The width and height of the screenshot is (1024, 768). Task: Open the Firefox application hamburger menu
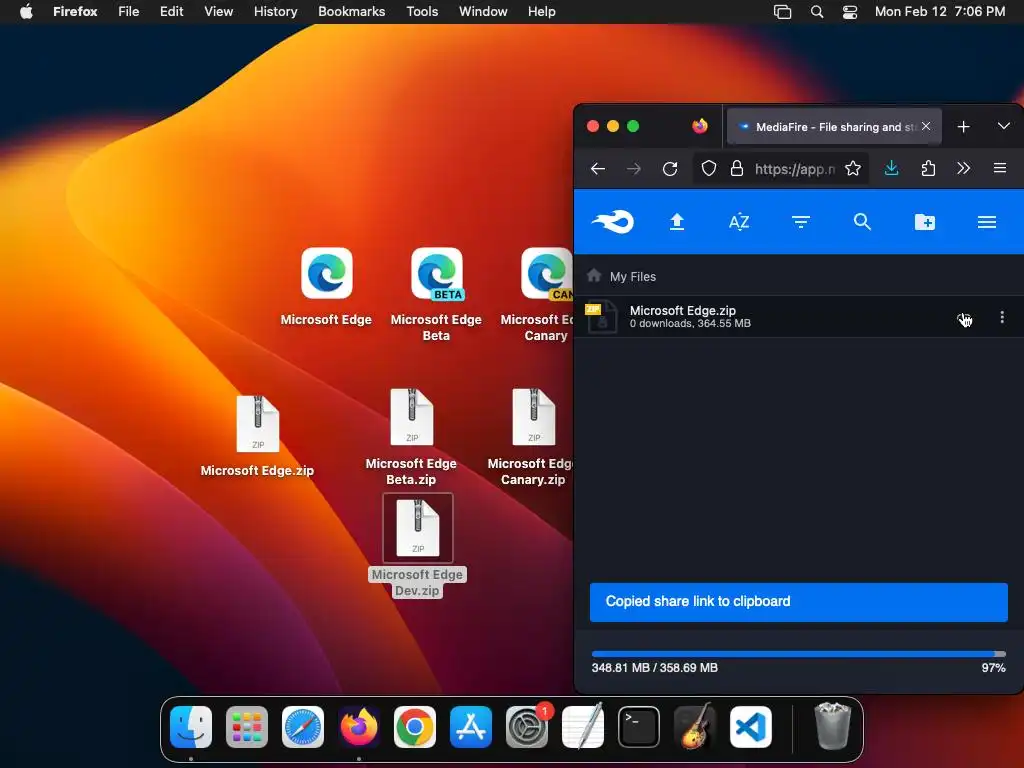pyautogui.click(x=999, y=168)
